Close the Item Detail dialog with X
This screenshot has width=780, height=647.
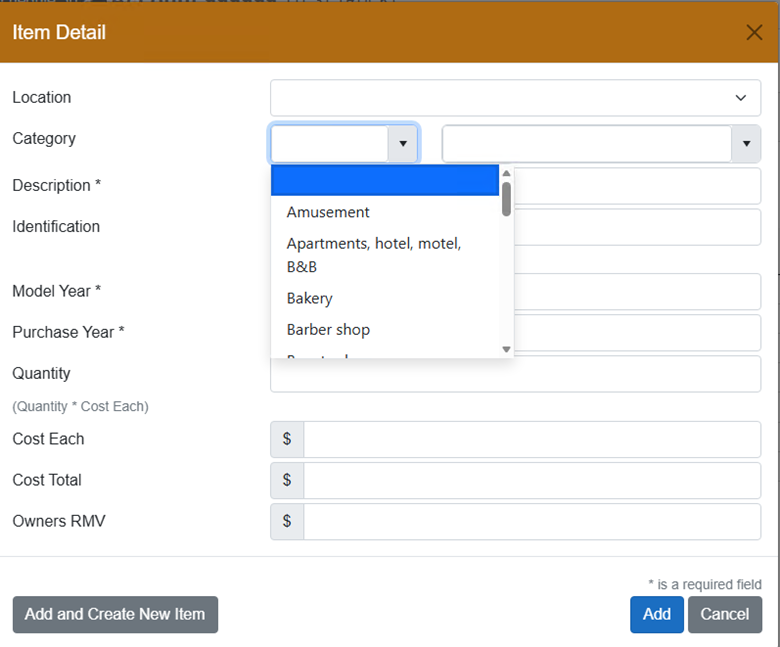pyautogui.click(x=754, y=32)
